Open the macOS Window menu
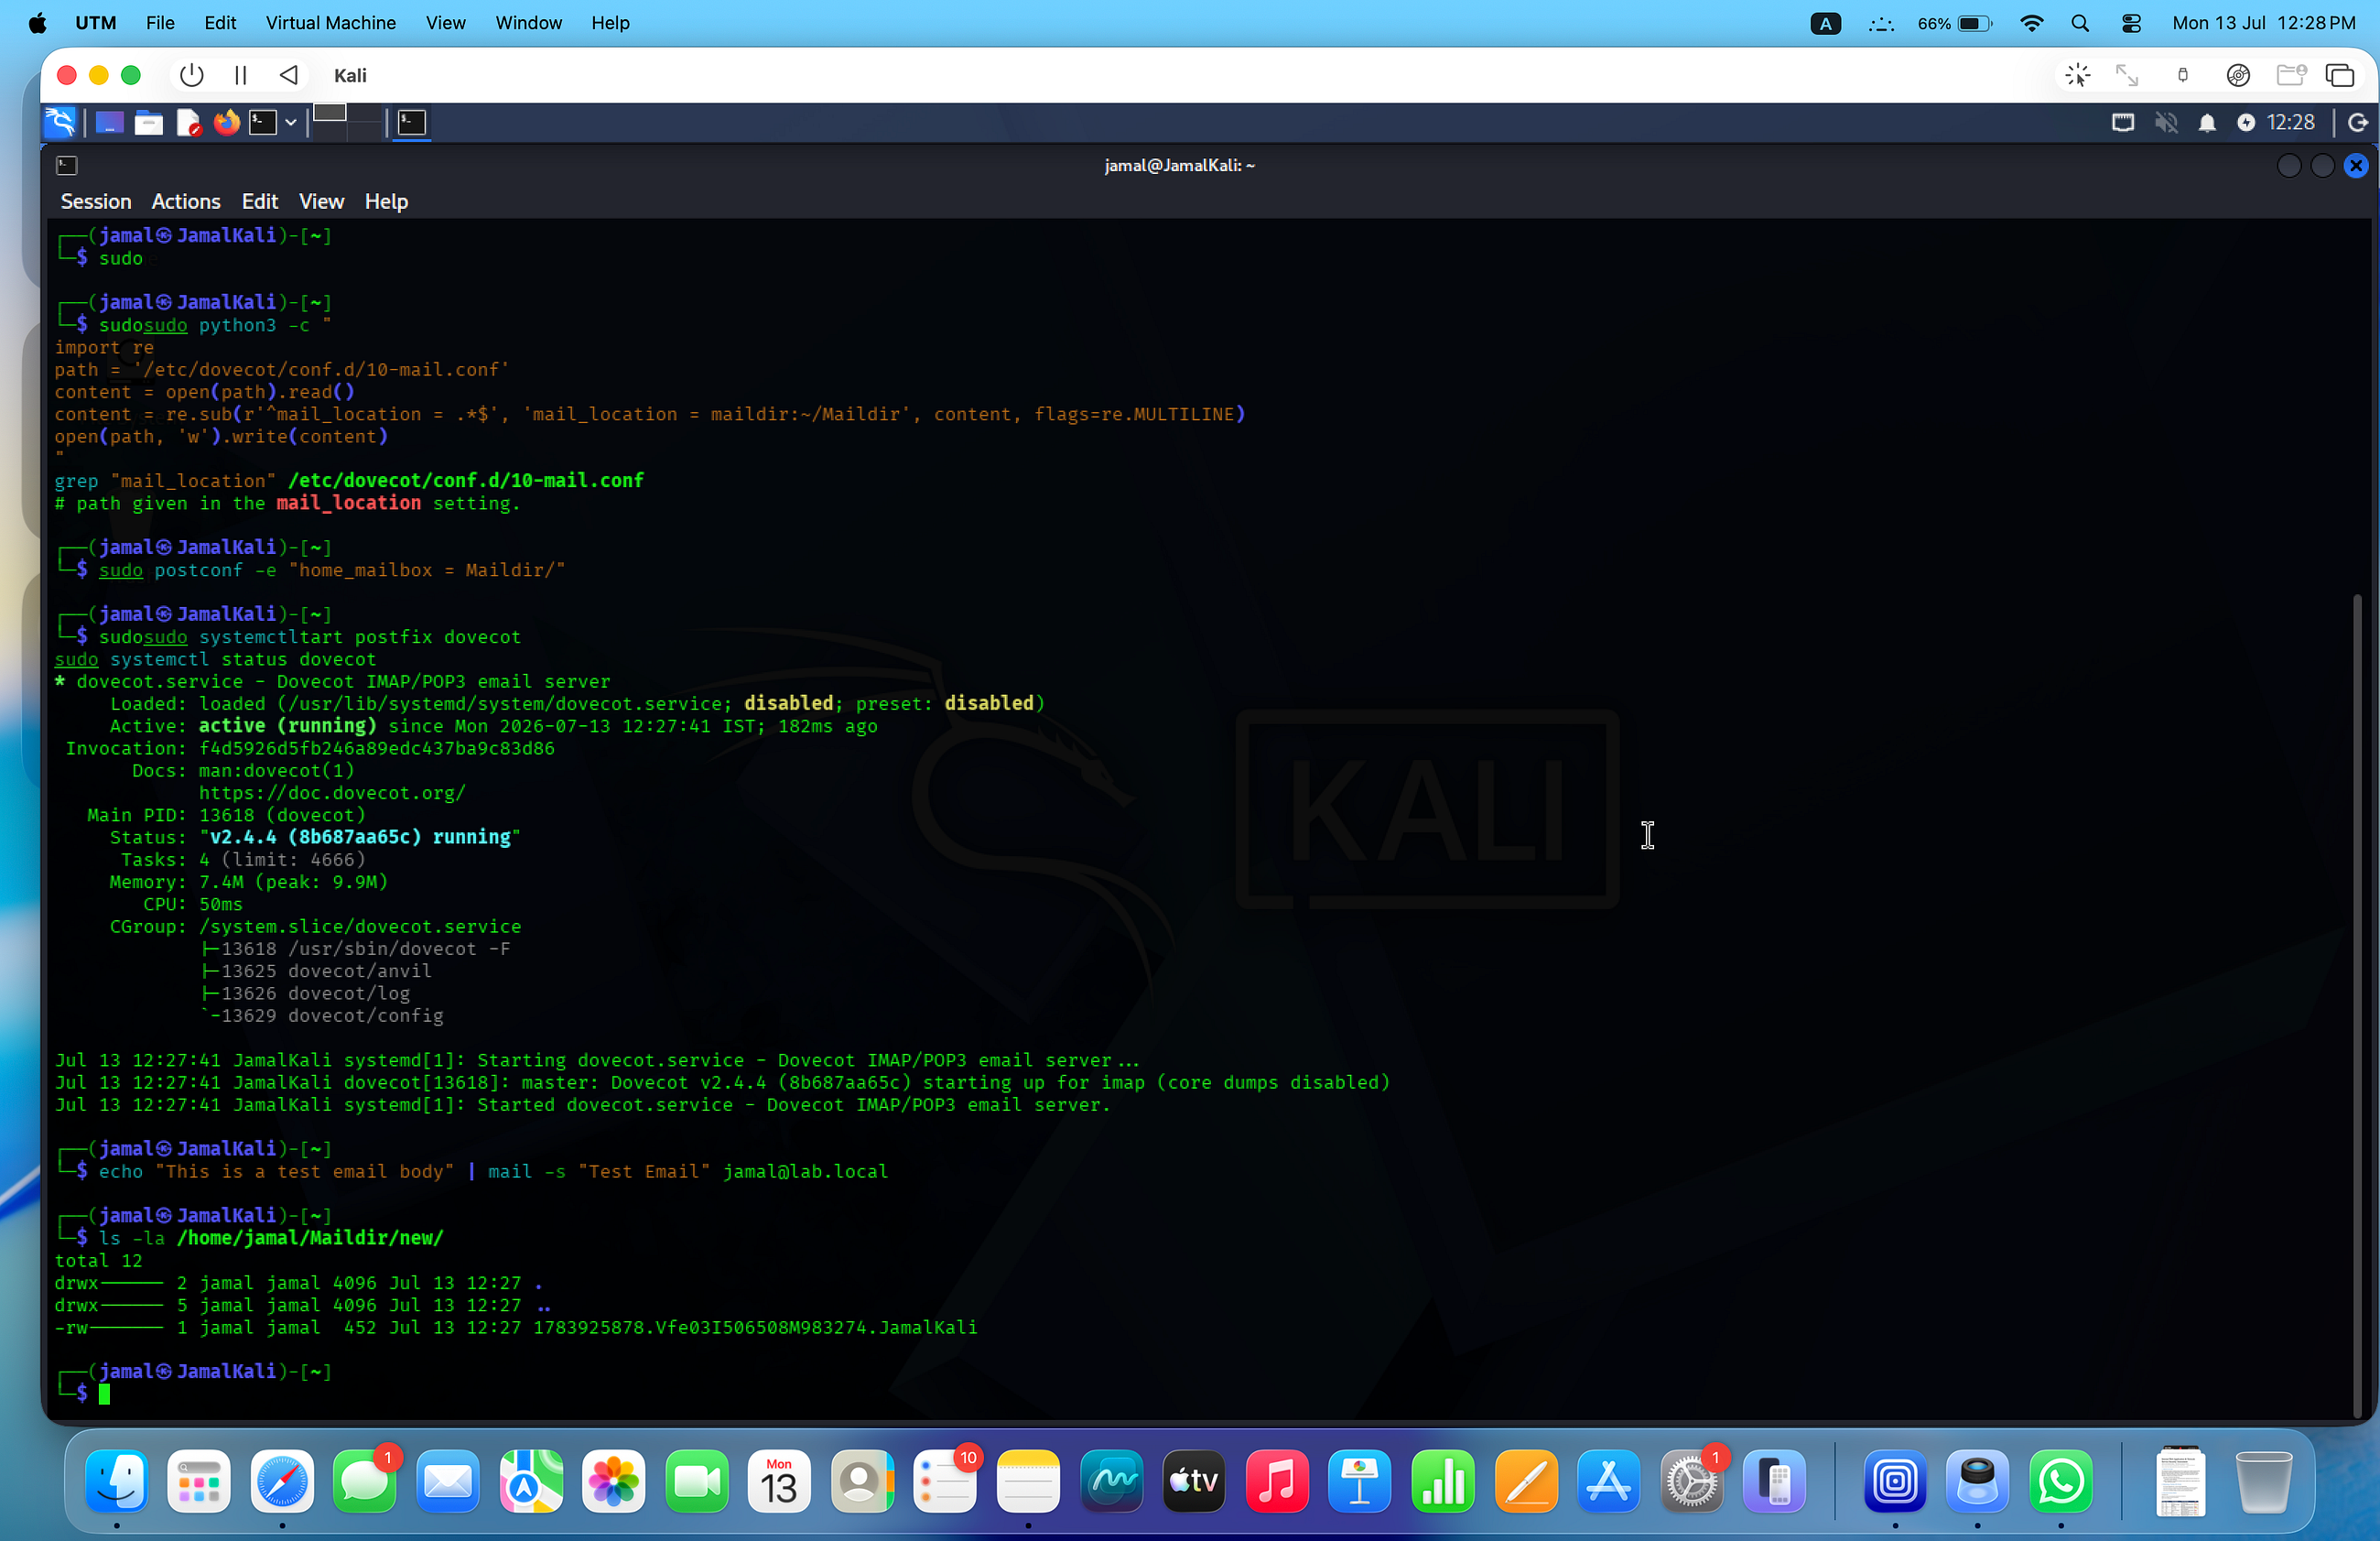 click(x=529, y=23)
